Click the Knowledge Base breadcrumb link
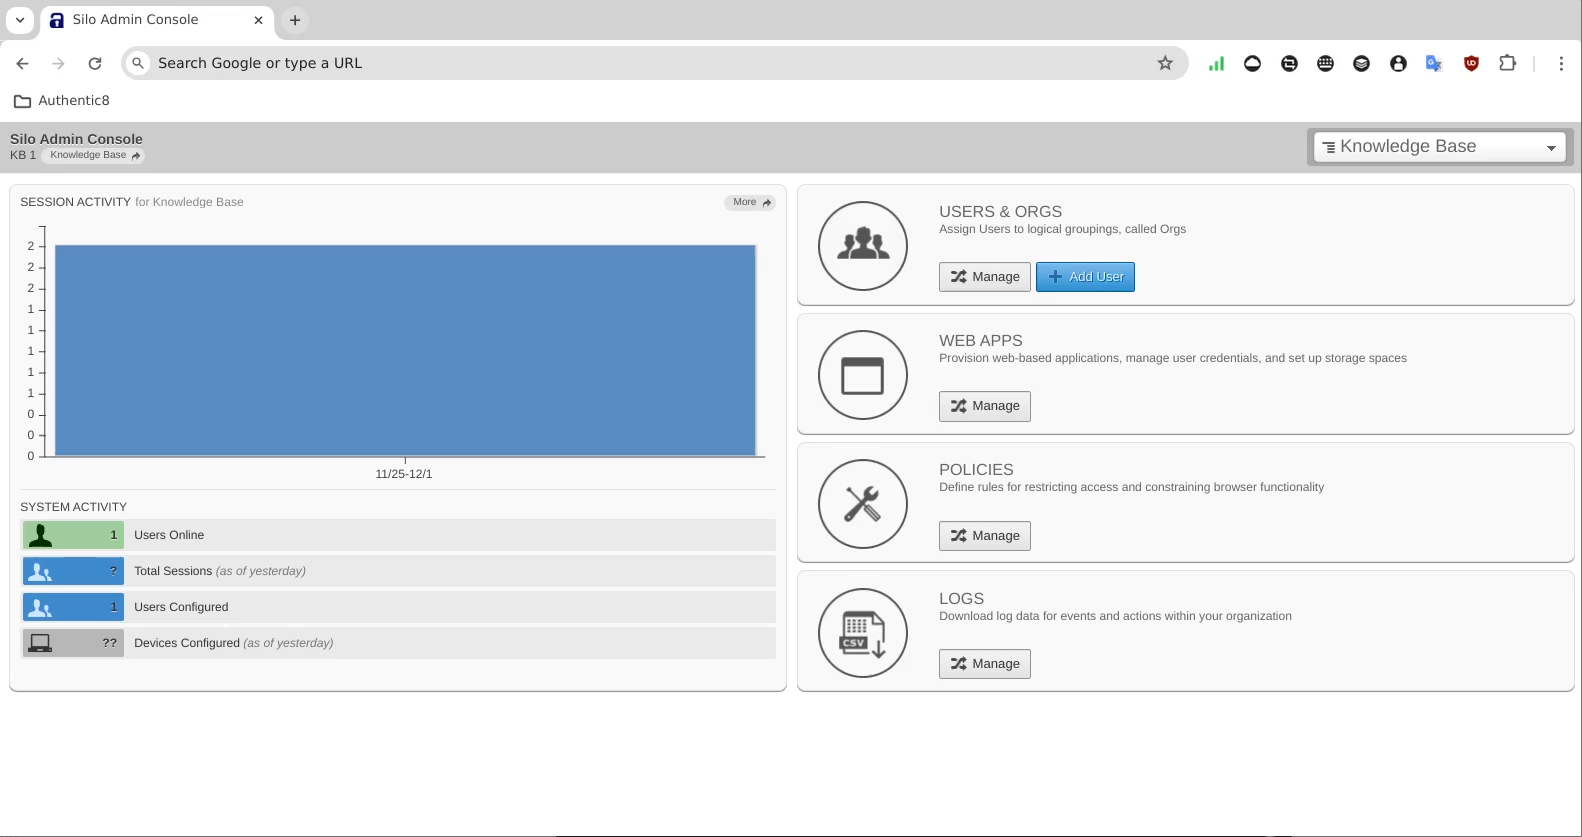This screenshot has height=837, width=1582. click(94, 155)
